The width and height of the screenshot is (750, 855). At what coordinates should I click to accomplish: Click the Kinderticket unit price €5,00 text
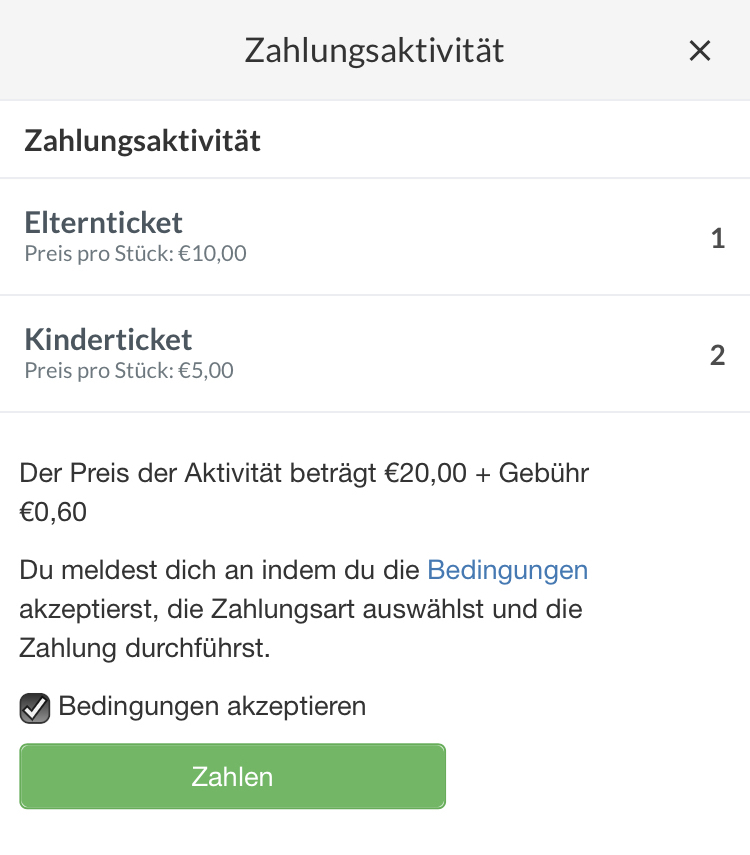pyautogui.click(x=205, y=371)
